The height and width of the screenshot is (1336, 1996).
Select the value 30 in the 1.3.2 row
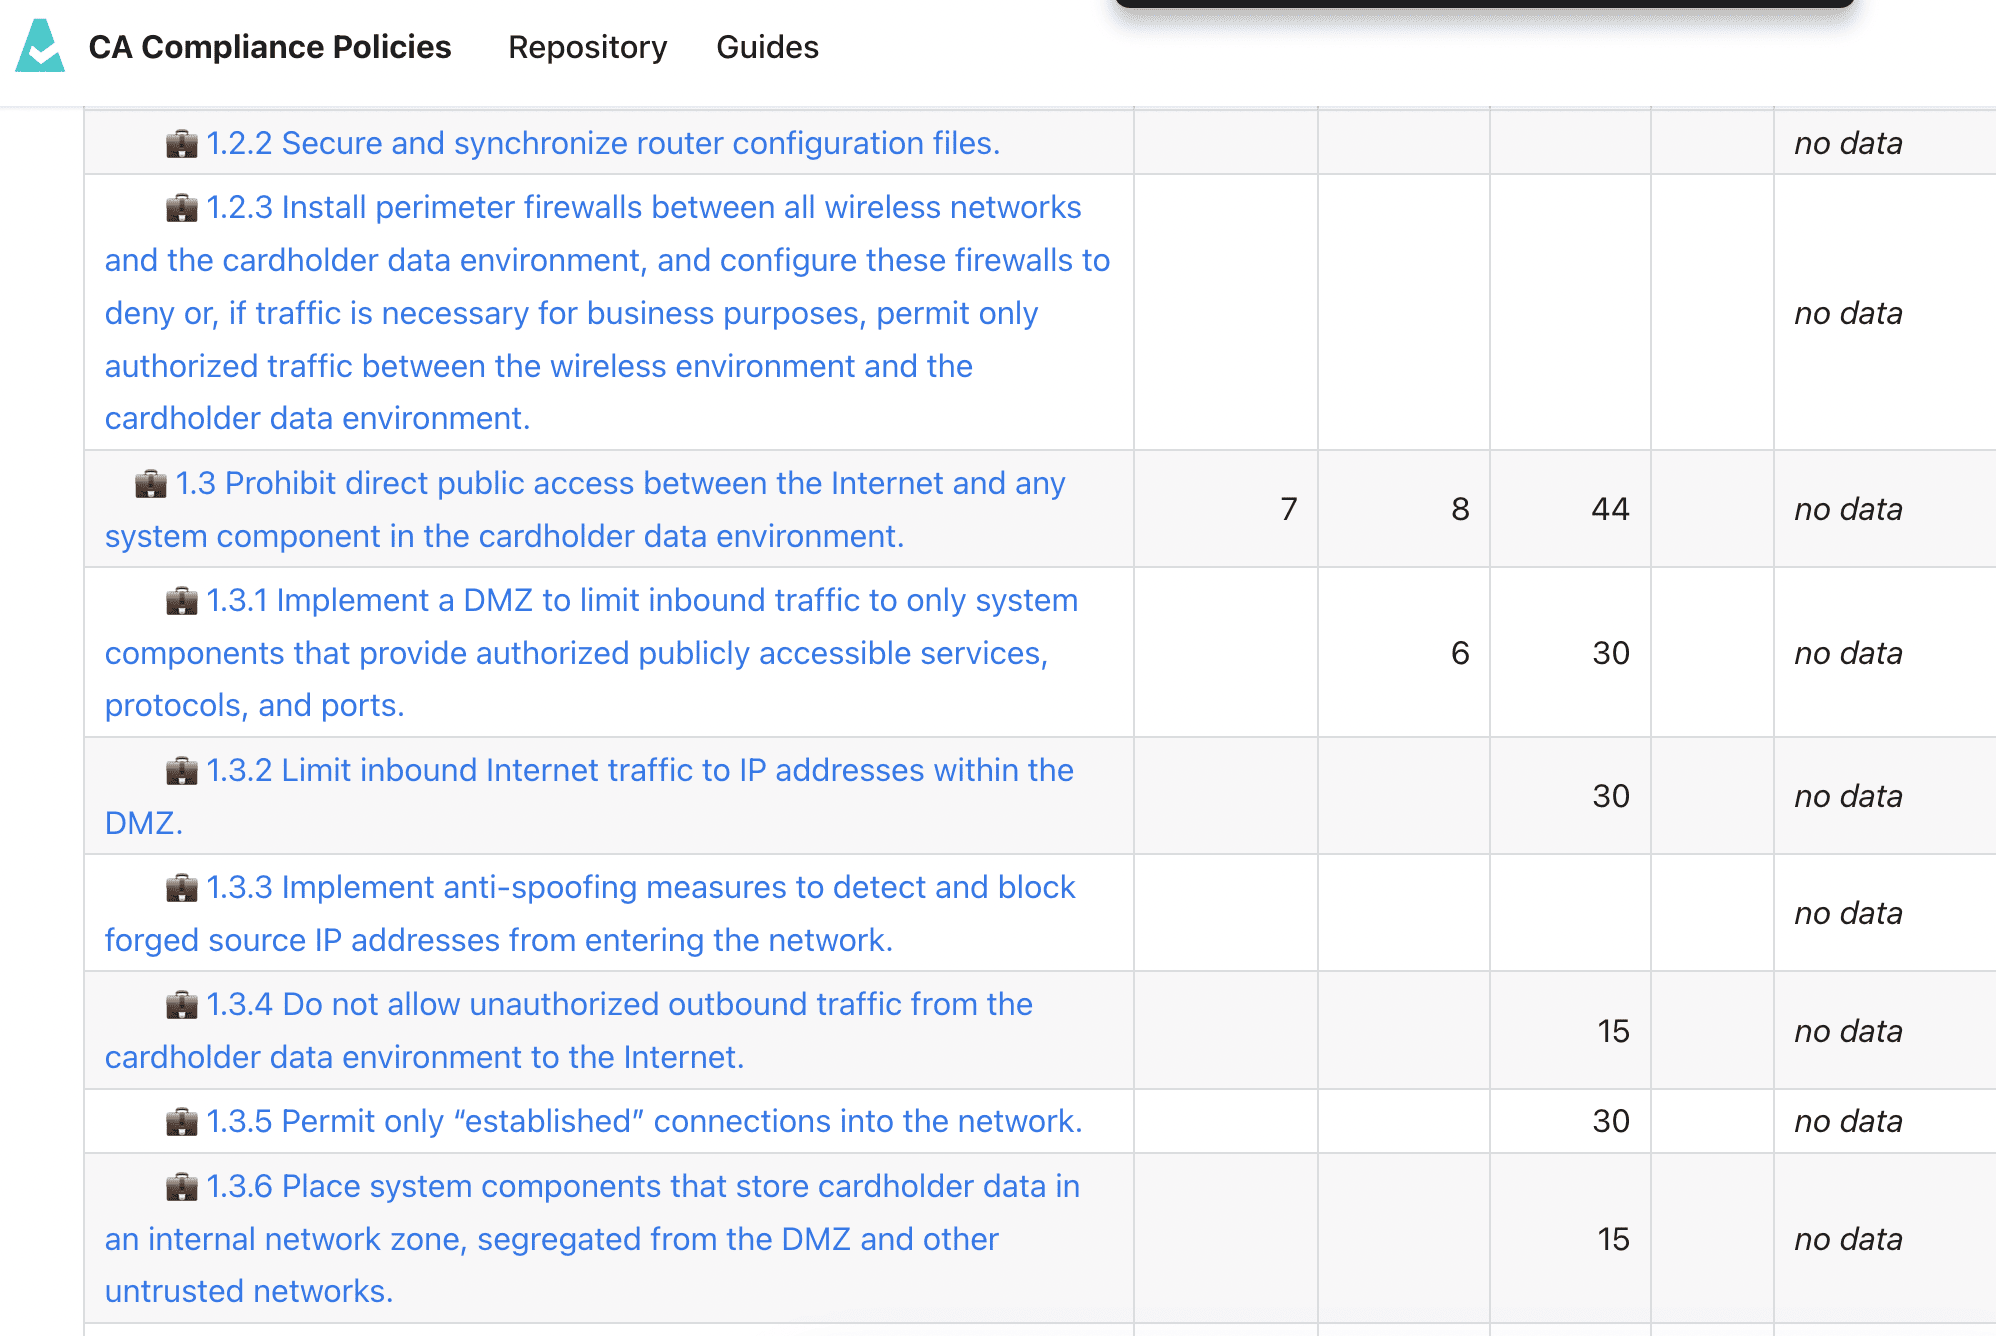click(x=1611, y=796)
